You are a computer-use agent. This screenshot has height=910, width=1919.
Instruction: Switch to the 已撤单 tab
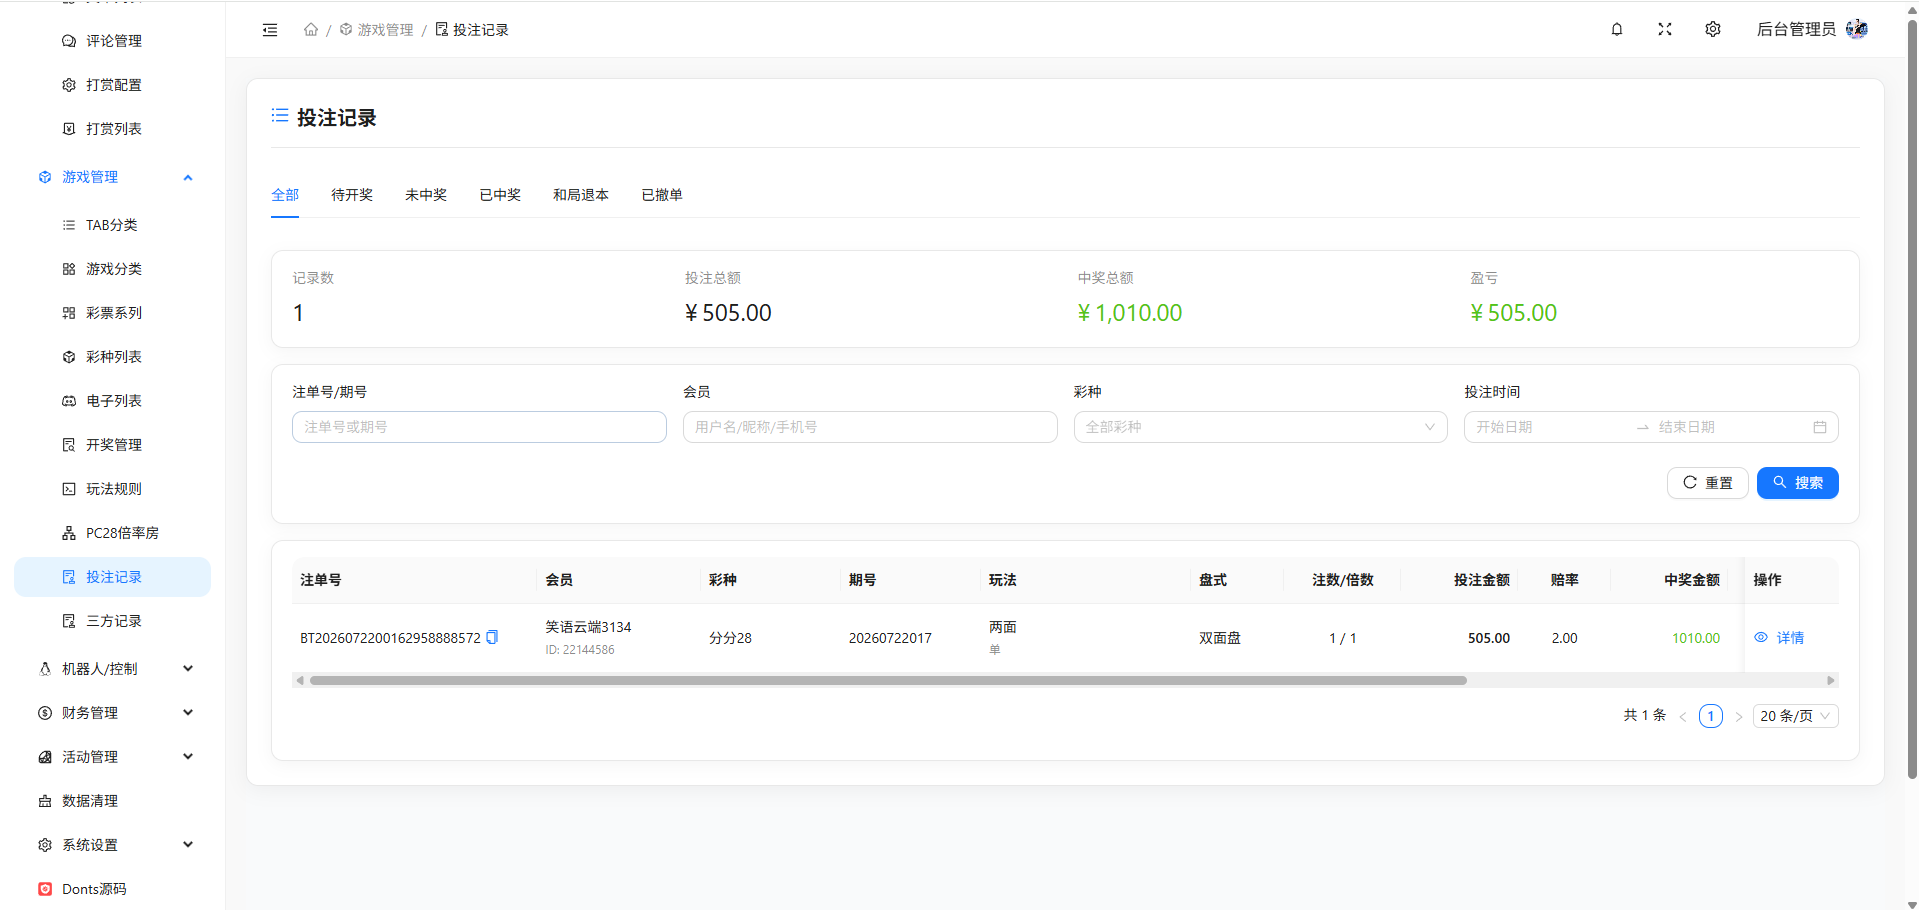(x=662, y=195)
